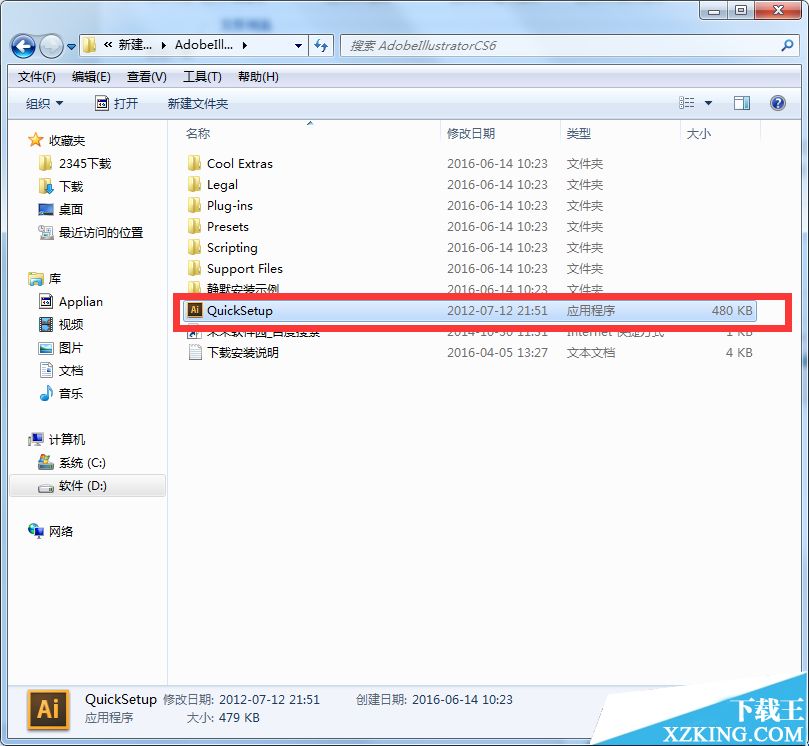This screenshot has width=809, height=746.
Task: Click the search magnifier icon
Action: [x=787, y=45]
